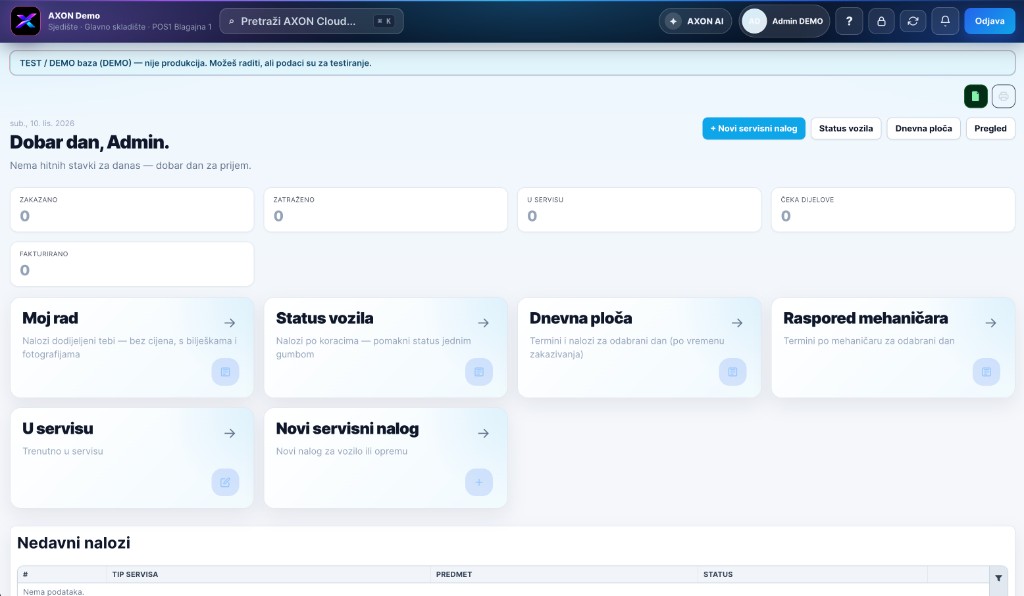
Task: Open the Admin DEMO user menu
Action: pyautogui.click(x=784, y=21)
